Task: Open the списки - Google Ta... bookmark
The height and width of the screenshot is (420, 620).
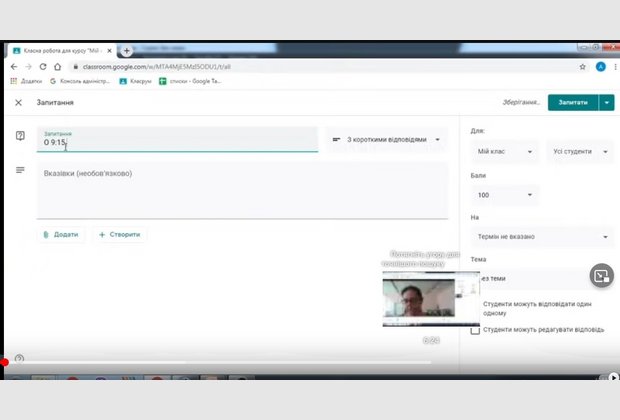Action: point(190,81)
